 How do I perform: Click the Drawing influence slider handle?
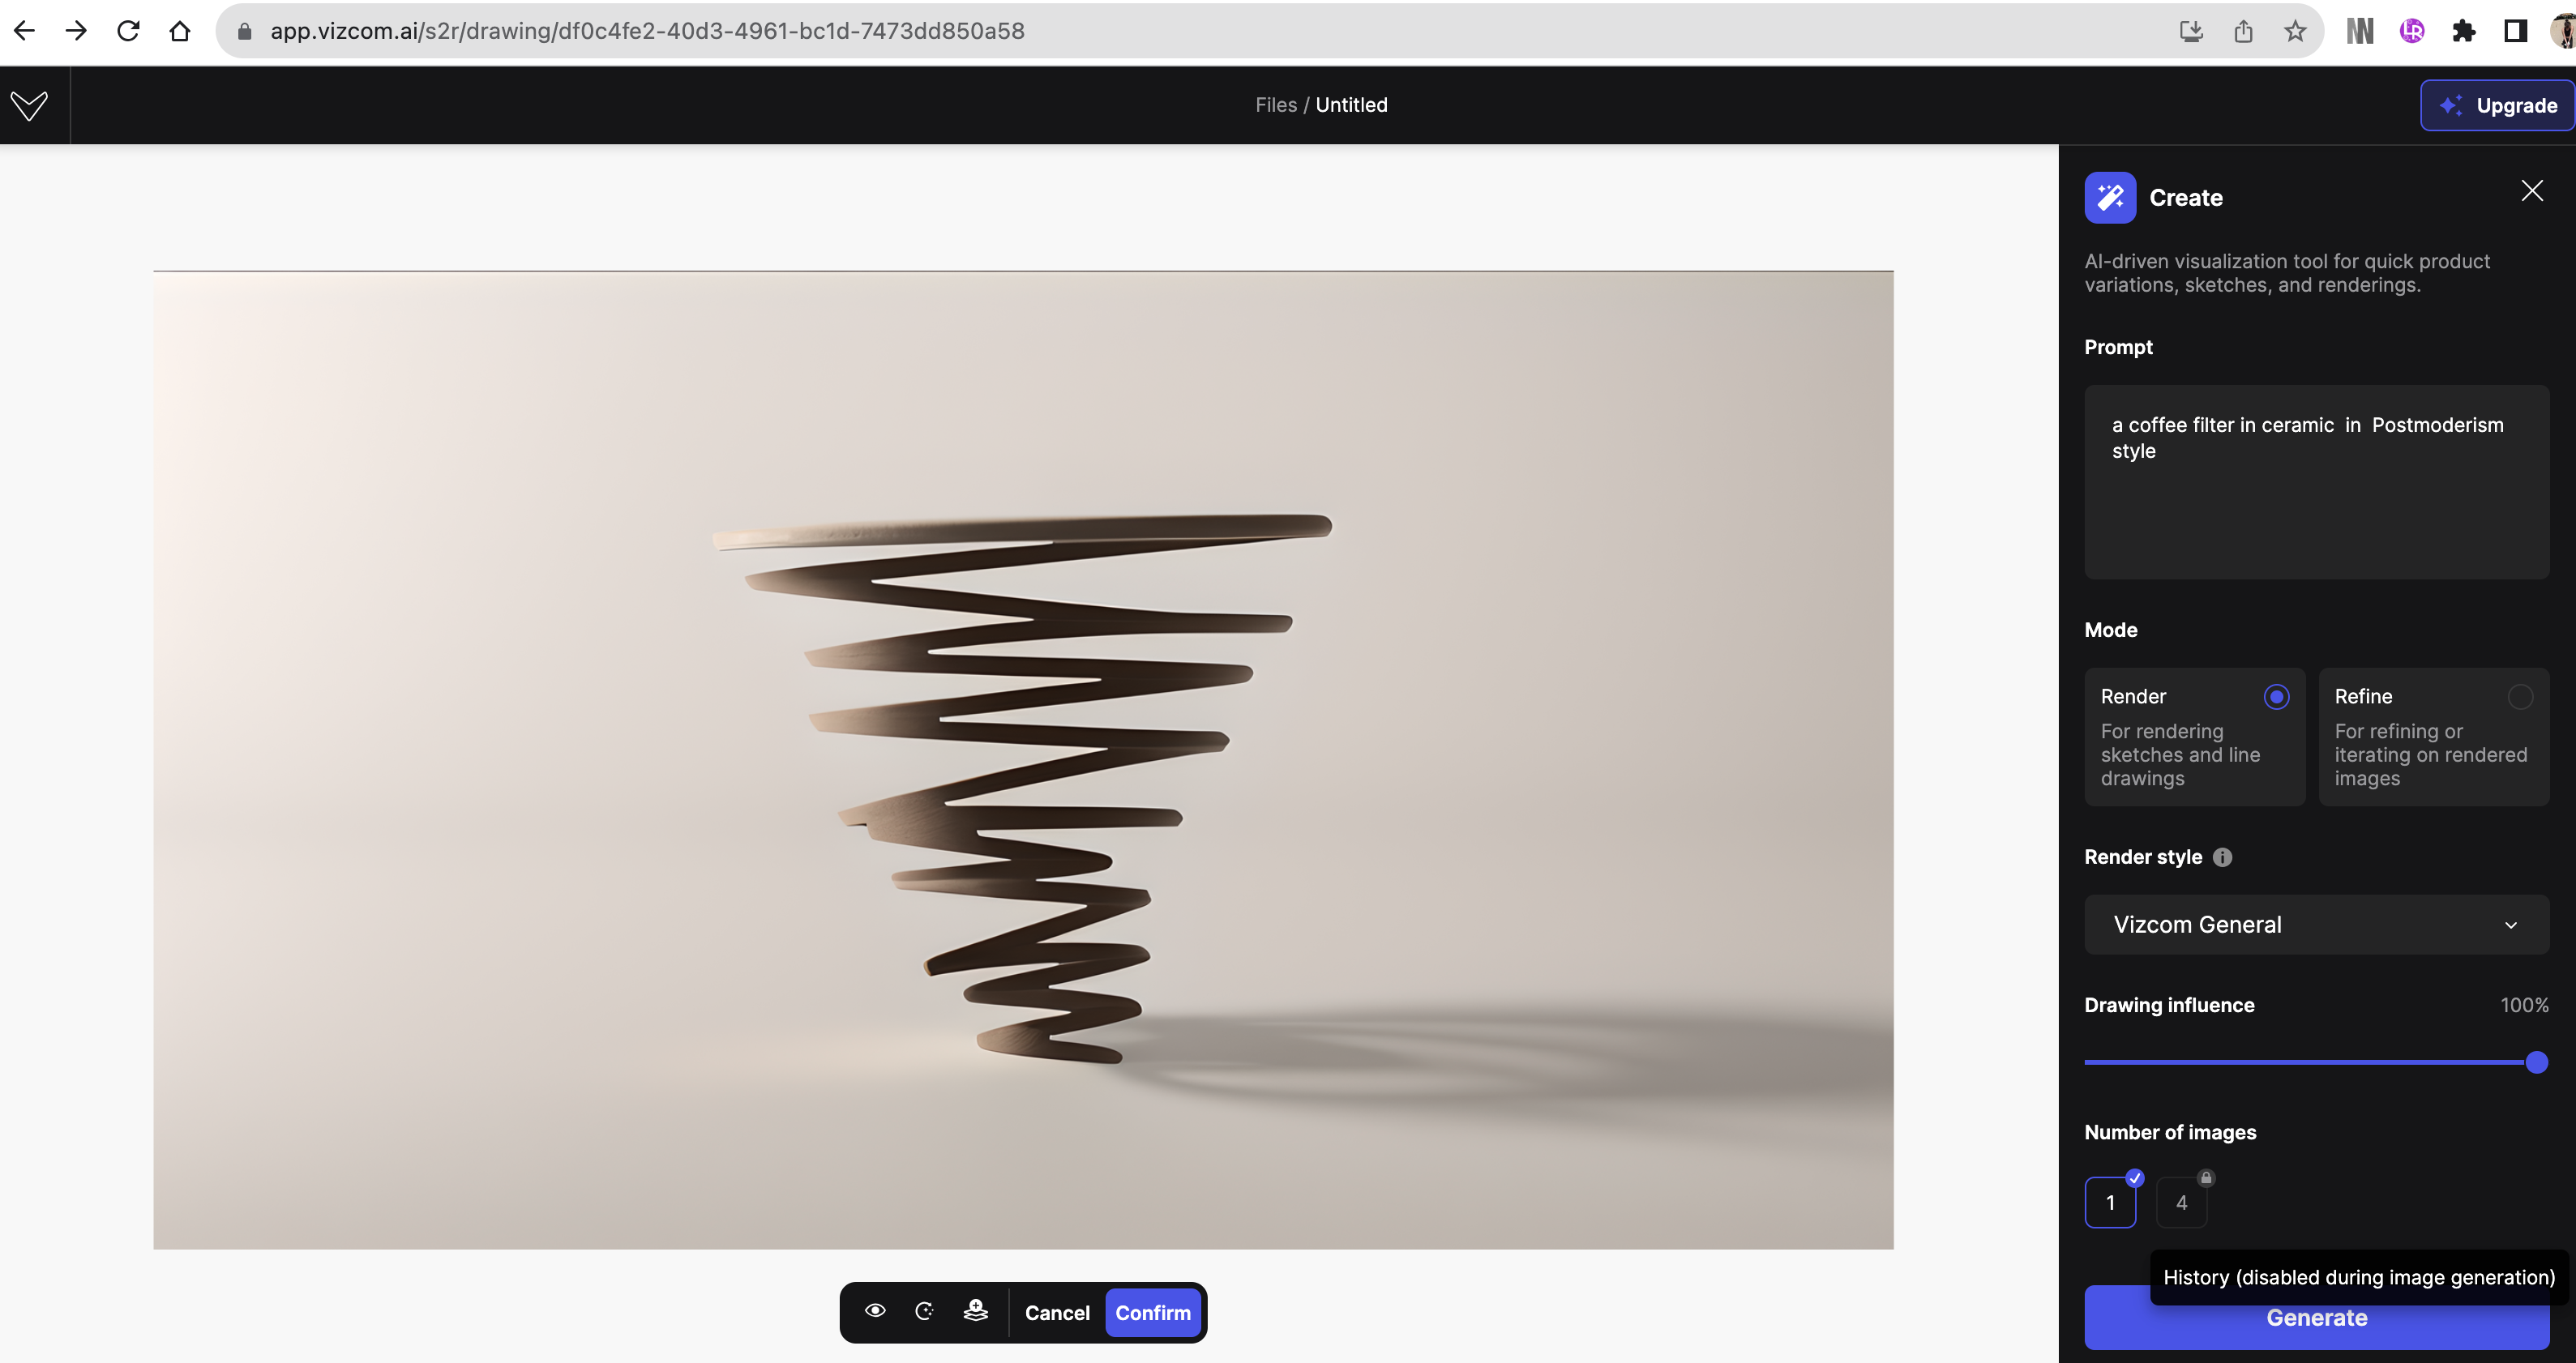coord(2536,1062)
